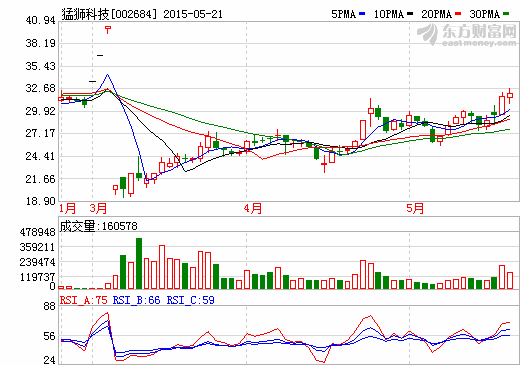This screenshot has height=365, width=520.
Task: Click the last red candlestick on the right
Action: click(510, 96)
